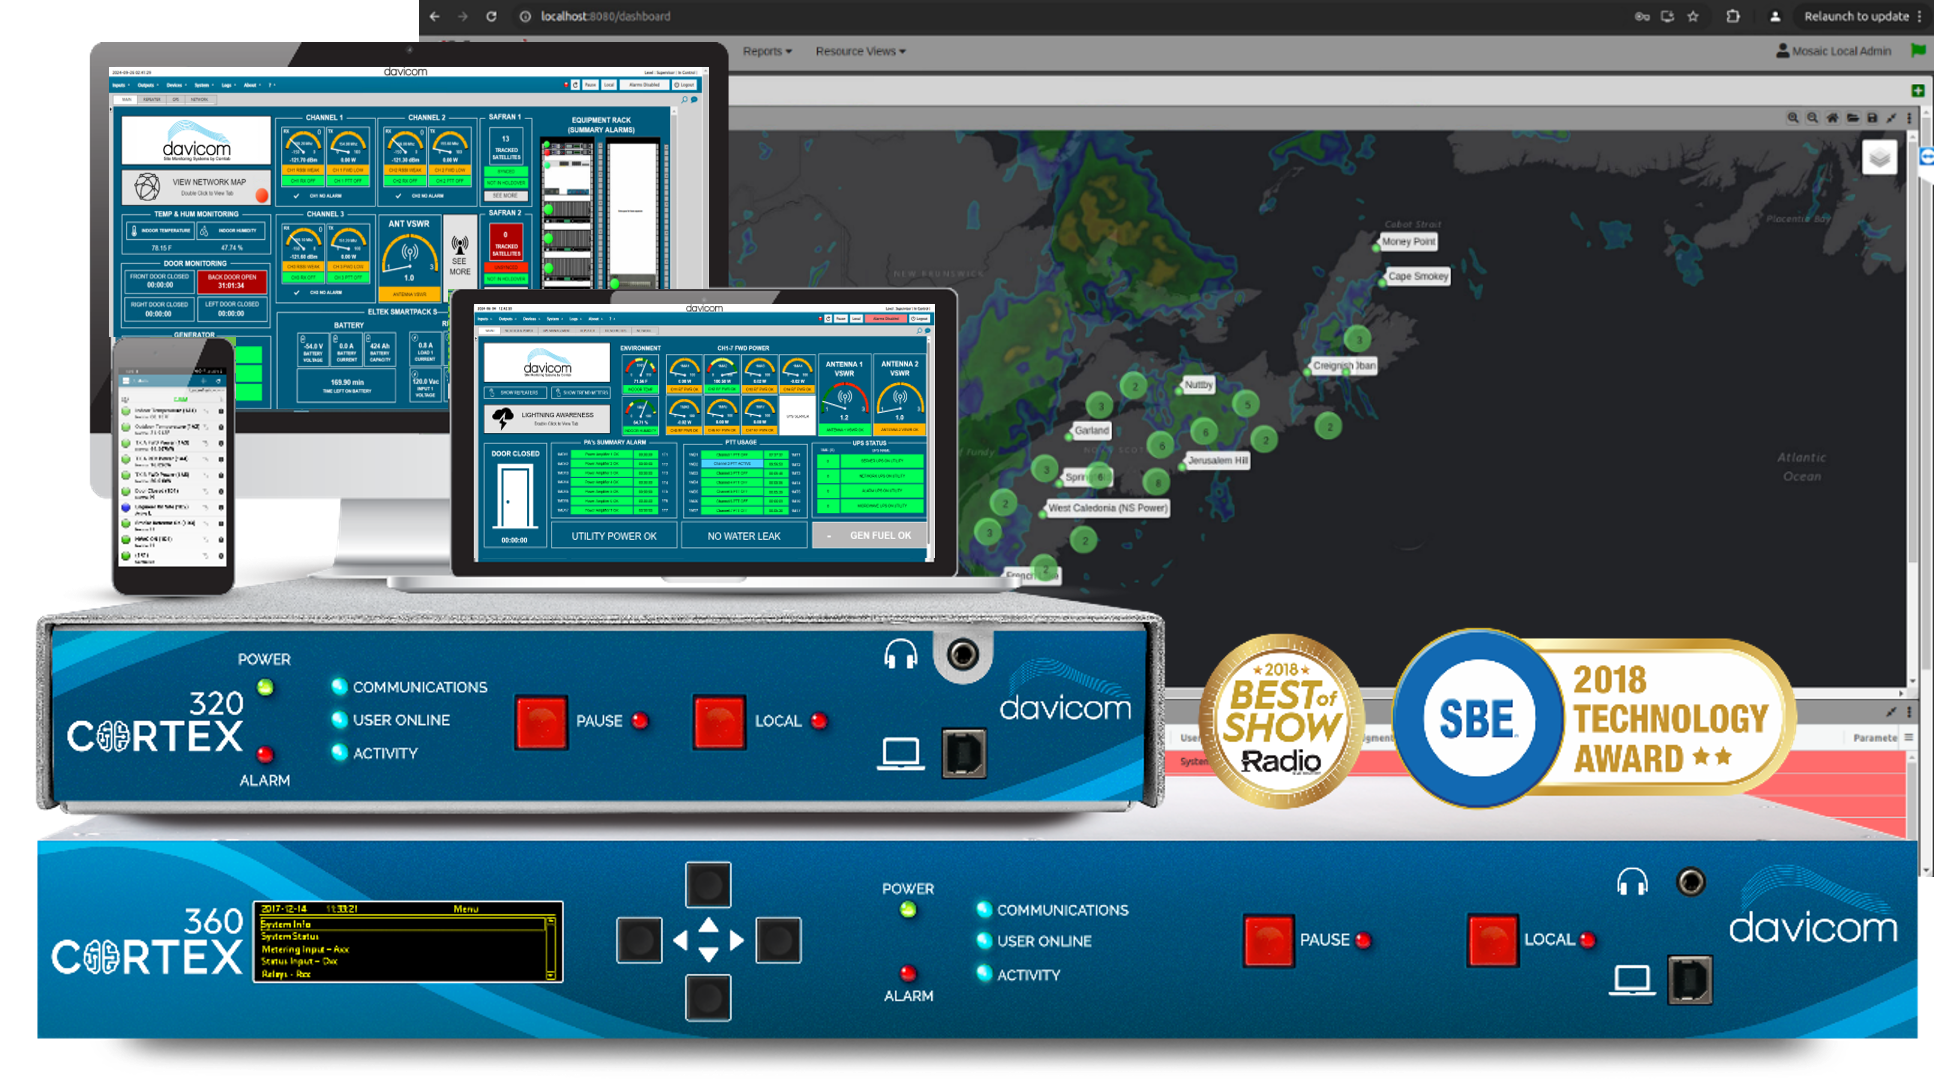
Task: Click Logout on Davicom monitor
Action: (684, 85)
